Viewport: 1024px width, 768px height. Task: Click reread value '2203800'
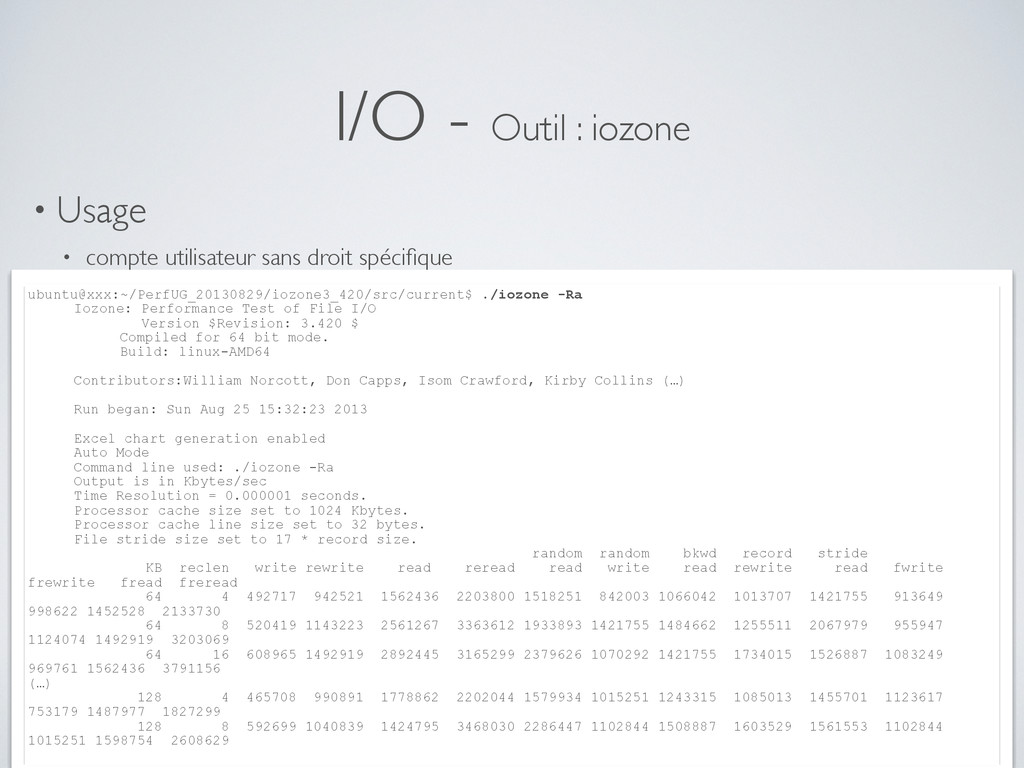[485, 597]
